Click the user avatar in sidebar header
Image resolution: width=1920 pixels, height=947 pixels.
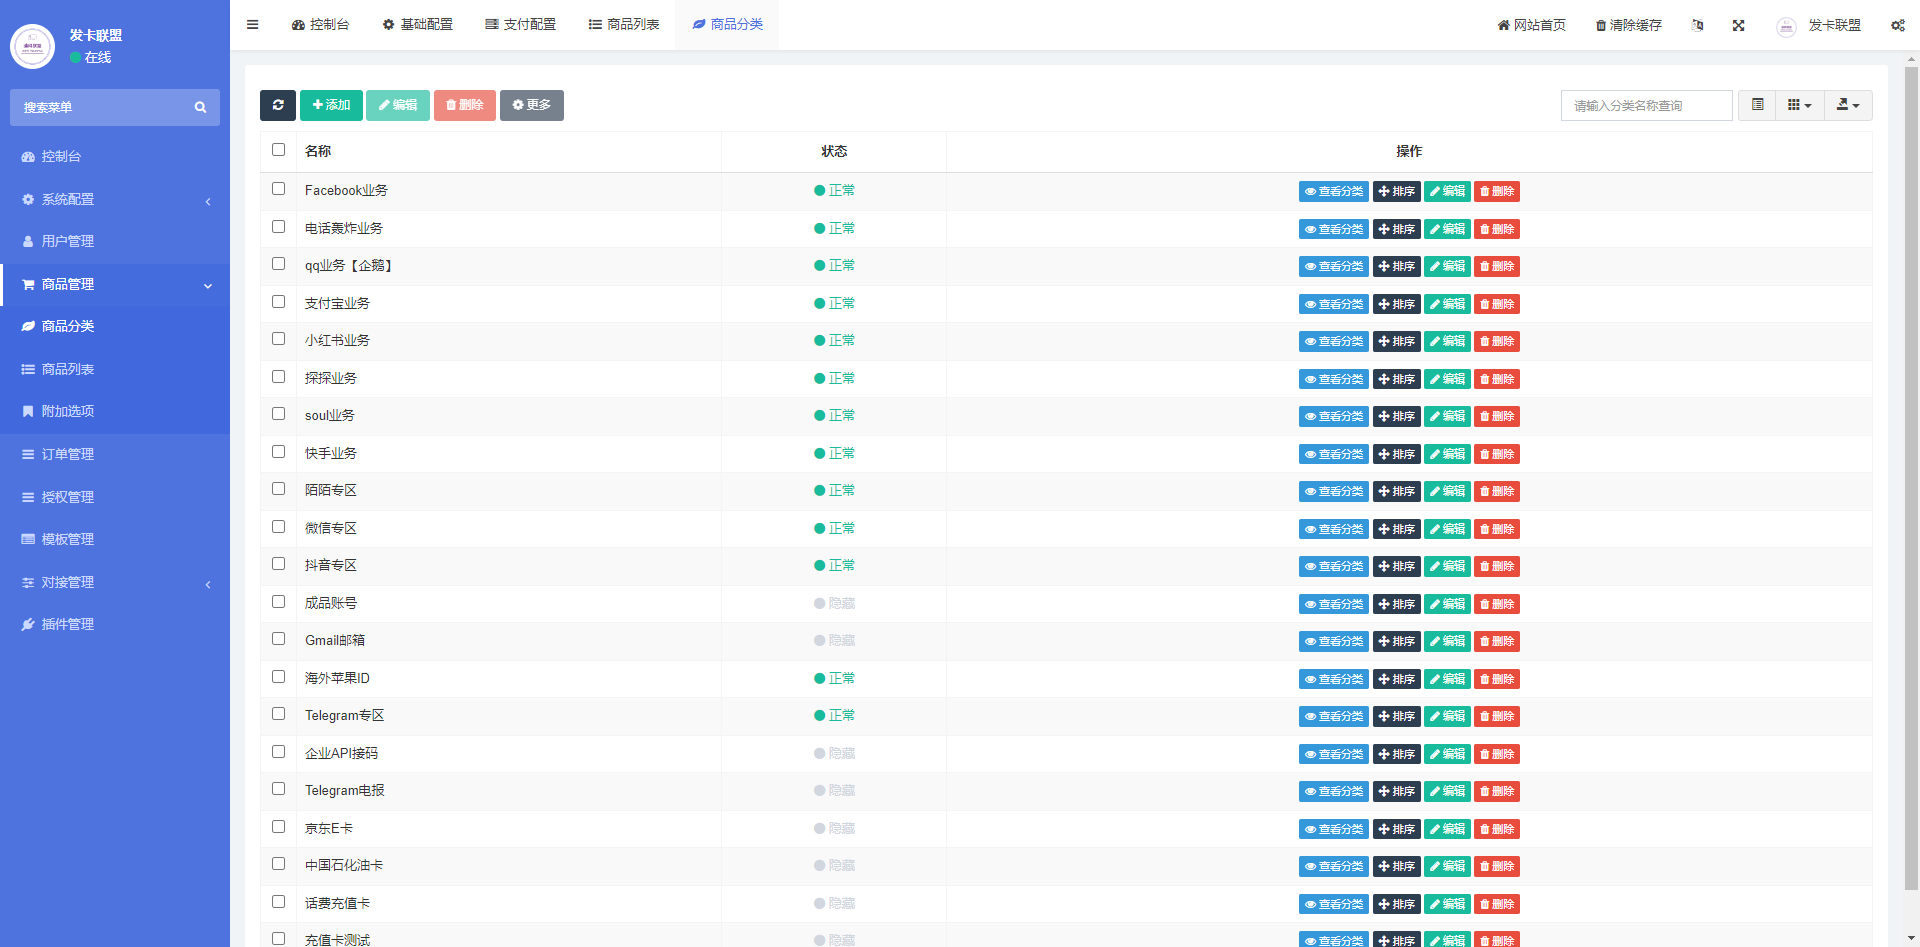32,46
